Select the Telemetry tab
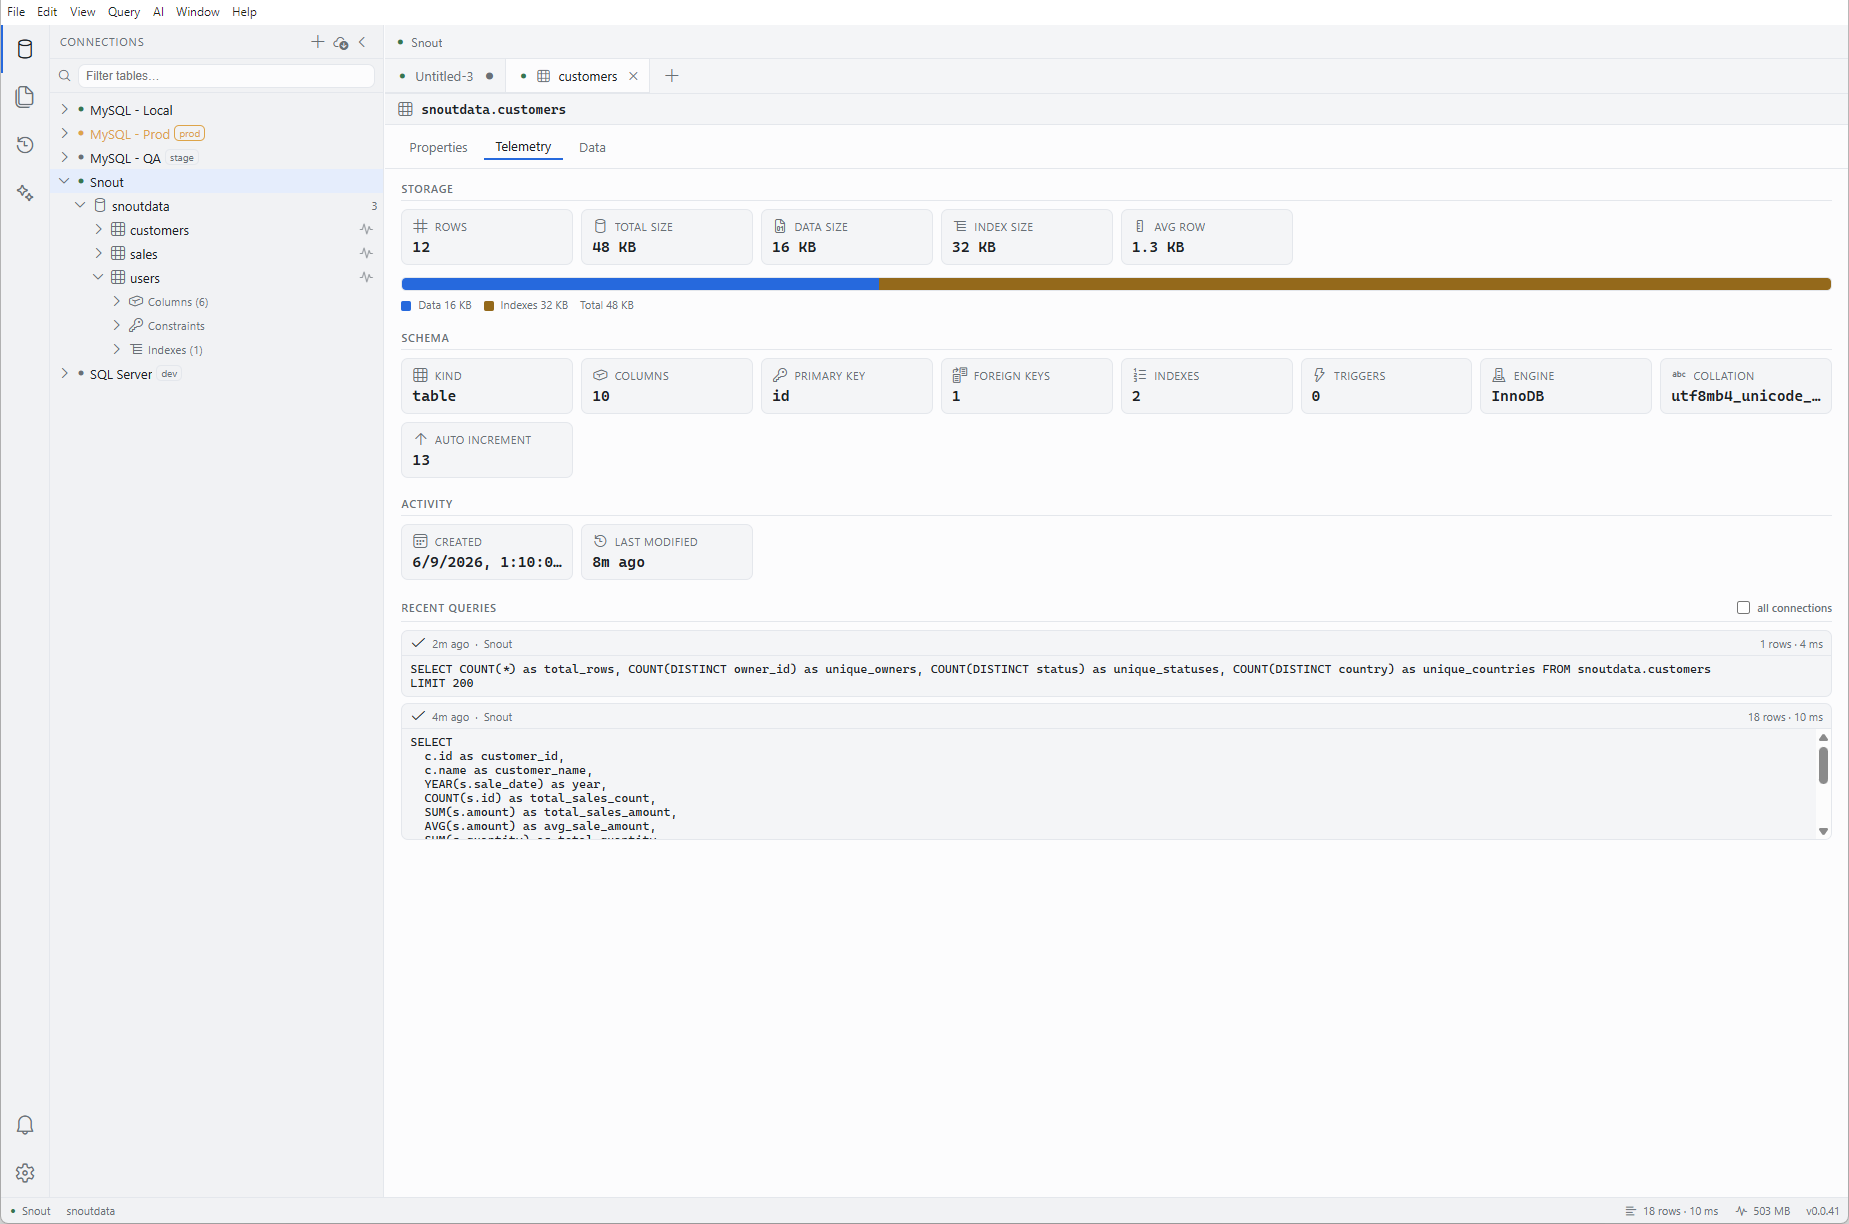Viewport: 1849px width, 1224px height. [x=523, y=147]
